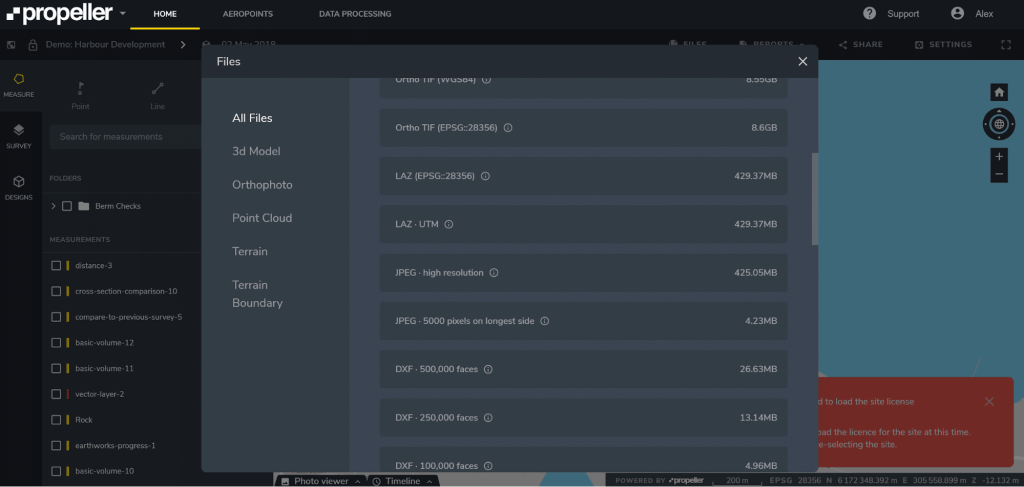The height and width of the screenshot is (487, 1024).
Task: Open the Designs cube icon
Action: (19, 182)
